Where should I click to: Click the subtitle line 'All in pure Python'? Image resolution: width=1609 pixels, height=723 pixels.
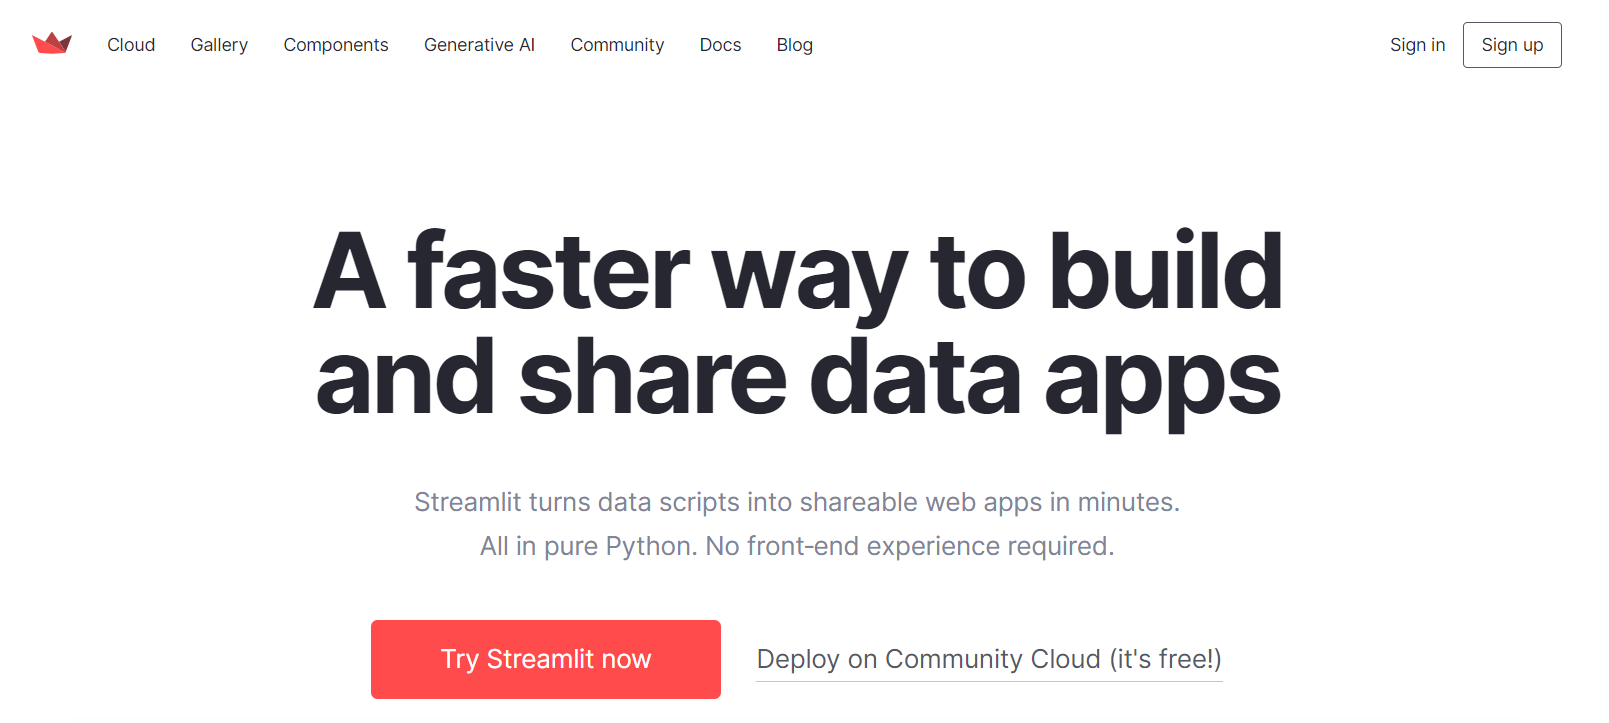coord(797,546)
